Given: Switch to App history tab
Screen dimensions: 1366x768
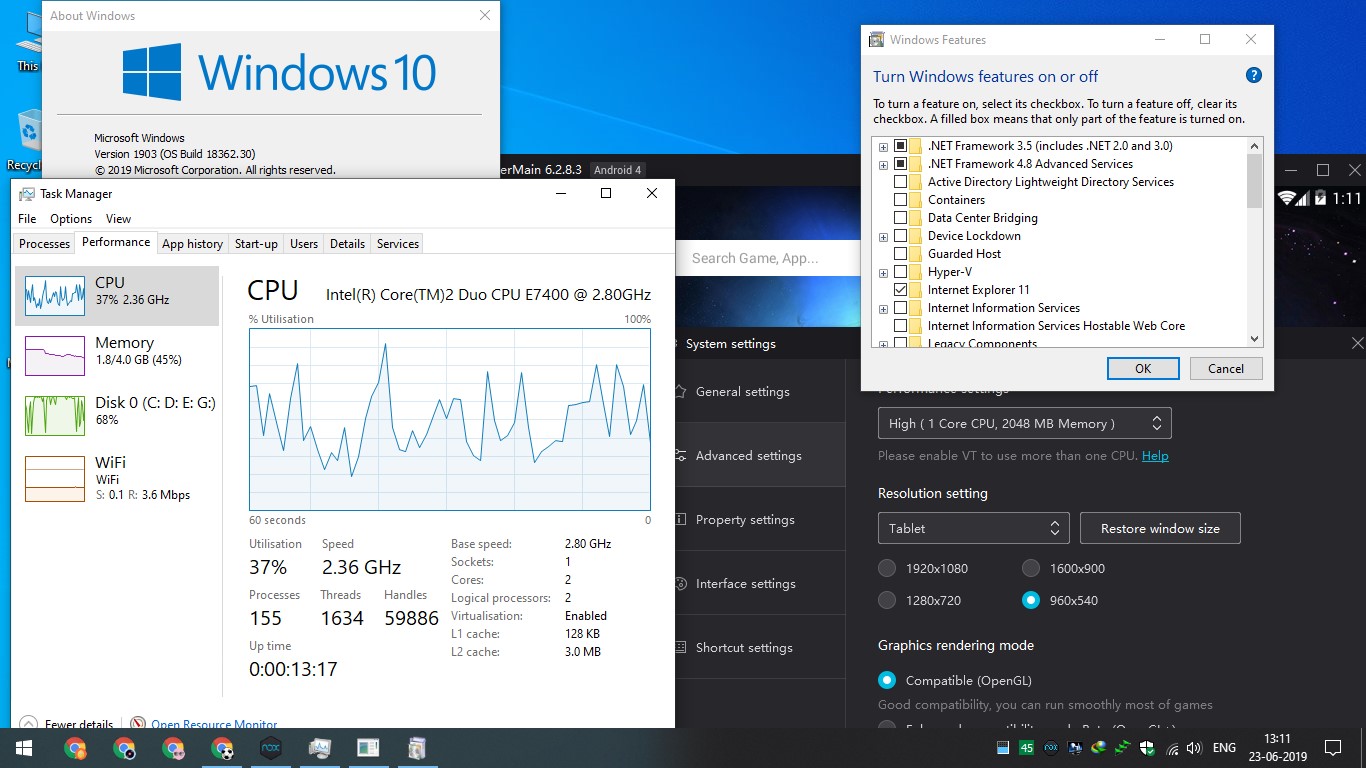Looking at the screenshot, I should [x=192, y=243].
